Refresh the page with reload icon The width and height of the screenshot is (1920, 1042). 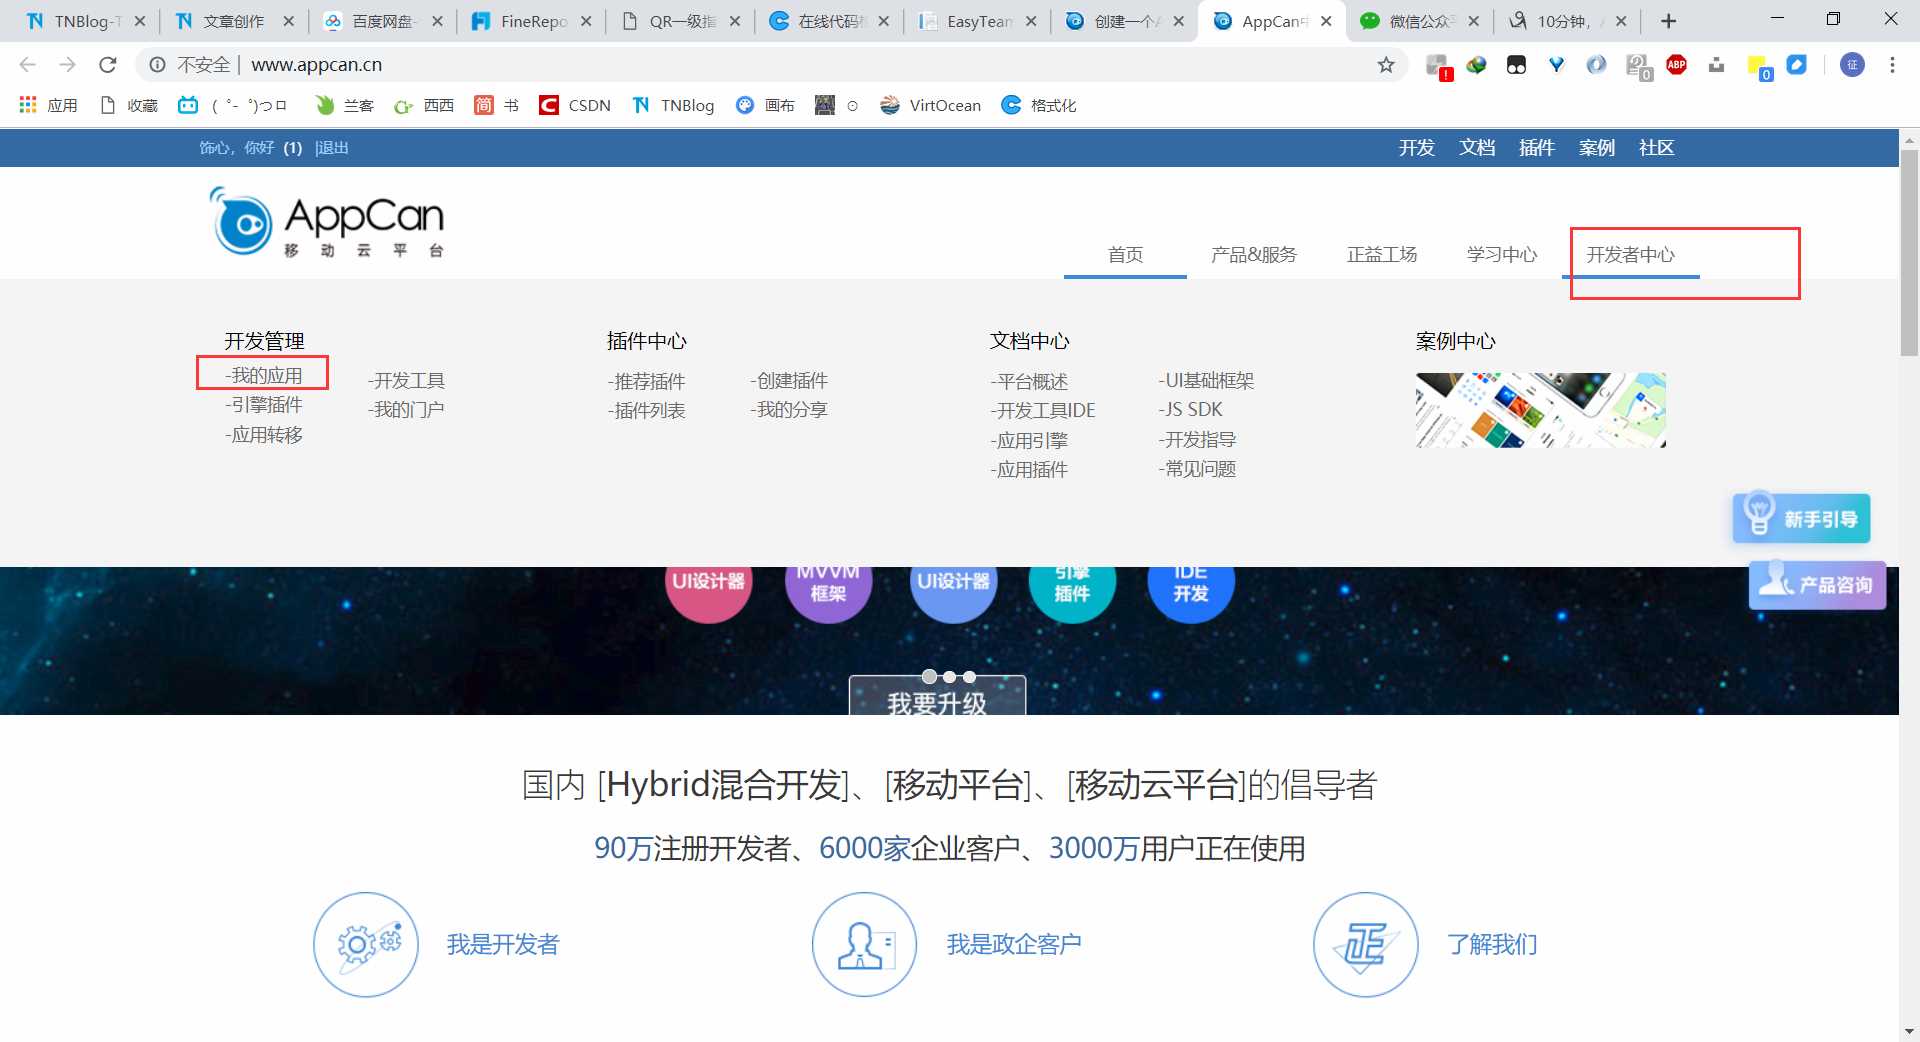click(x=108, y=64)
